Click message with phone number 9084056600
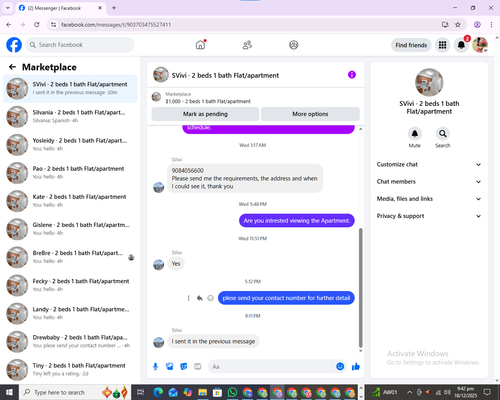500x400 pixels. pos(245,178)
